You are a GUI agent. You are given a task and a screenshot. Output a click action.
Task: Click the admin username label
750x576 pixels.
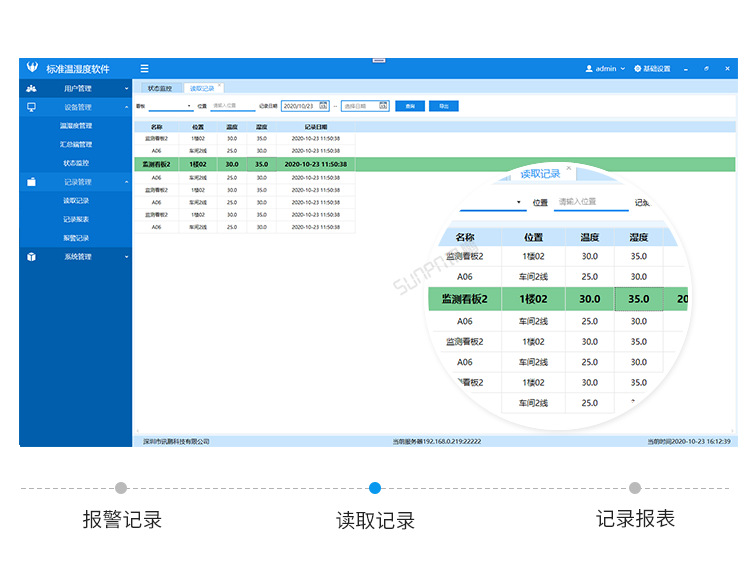(606, 68)
